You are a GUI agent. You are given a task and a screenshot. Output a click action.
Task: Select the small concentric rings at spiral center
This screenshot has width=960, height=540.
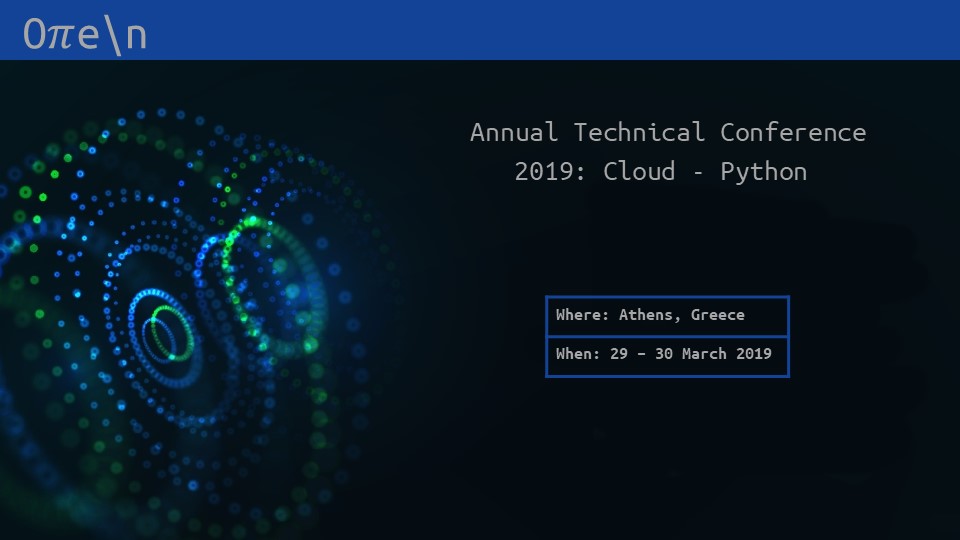(165, 333)
